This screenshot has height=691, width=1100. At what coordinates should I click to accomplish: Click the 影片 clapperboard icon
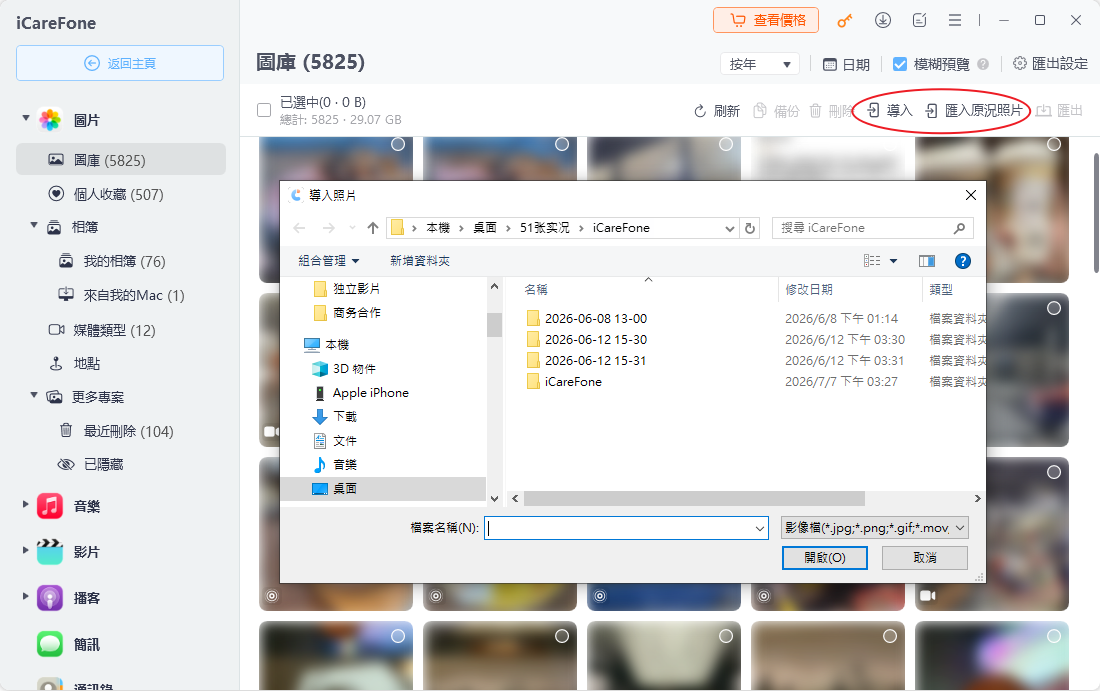(50, 551)
